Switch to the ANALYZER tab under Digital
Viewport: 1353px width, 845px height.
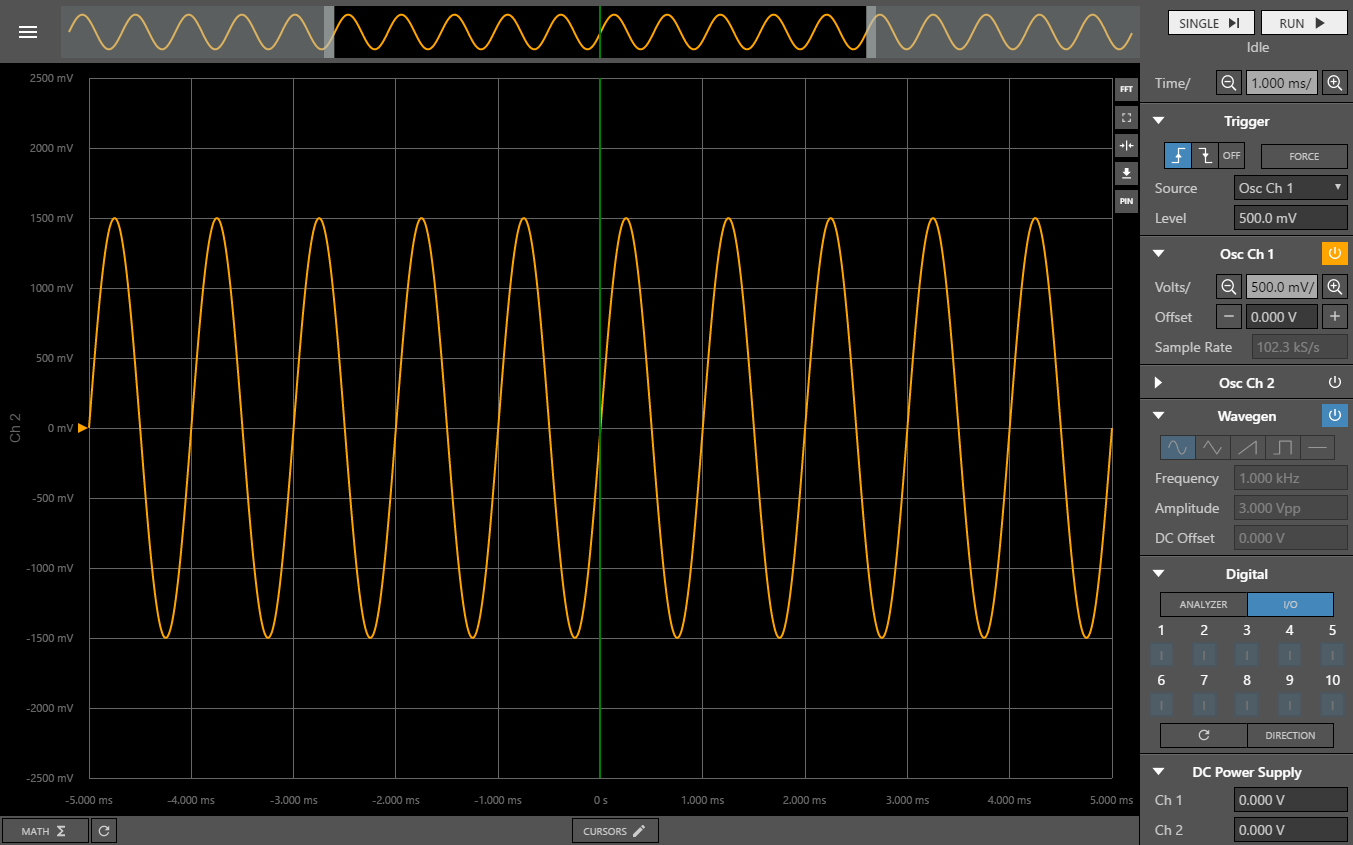pyautogui.click(x=1203, y=604)
